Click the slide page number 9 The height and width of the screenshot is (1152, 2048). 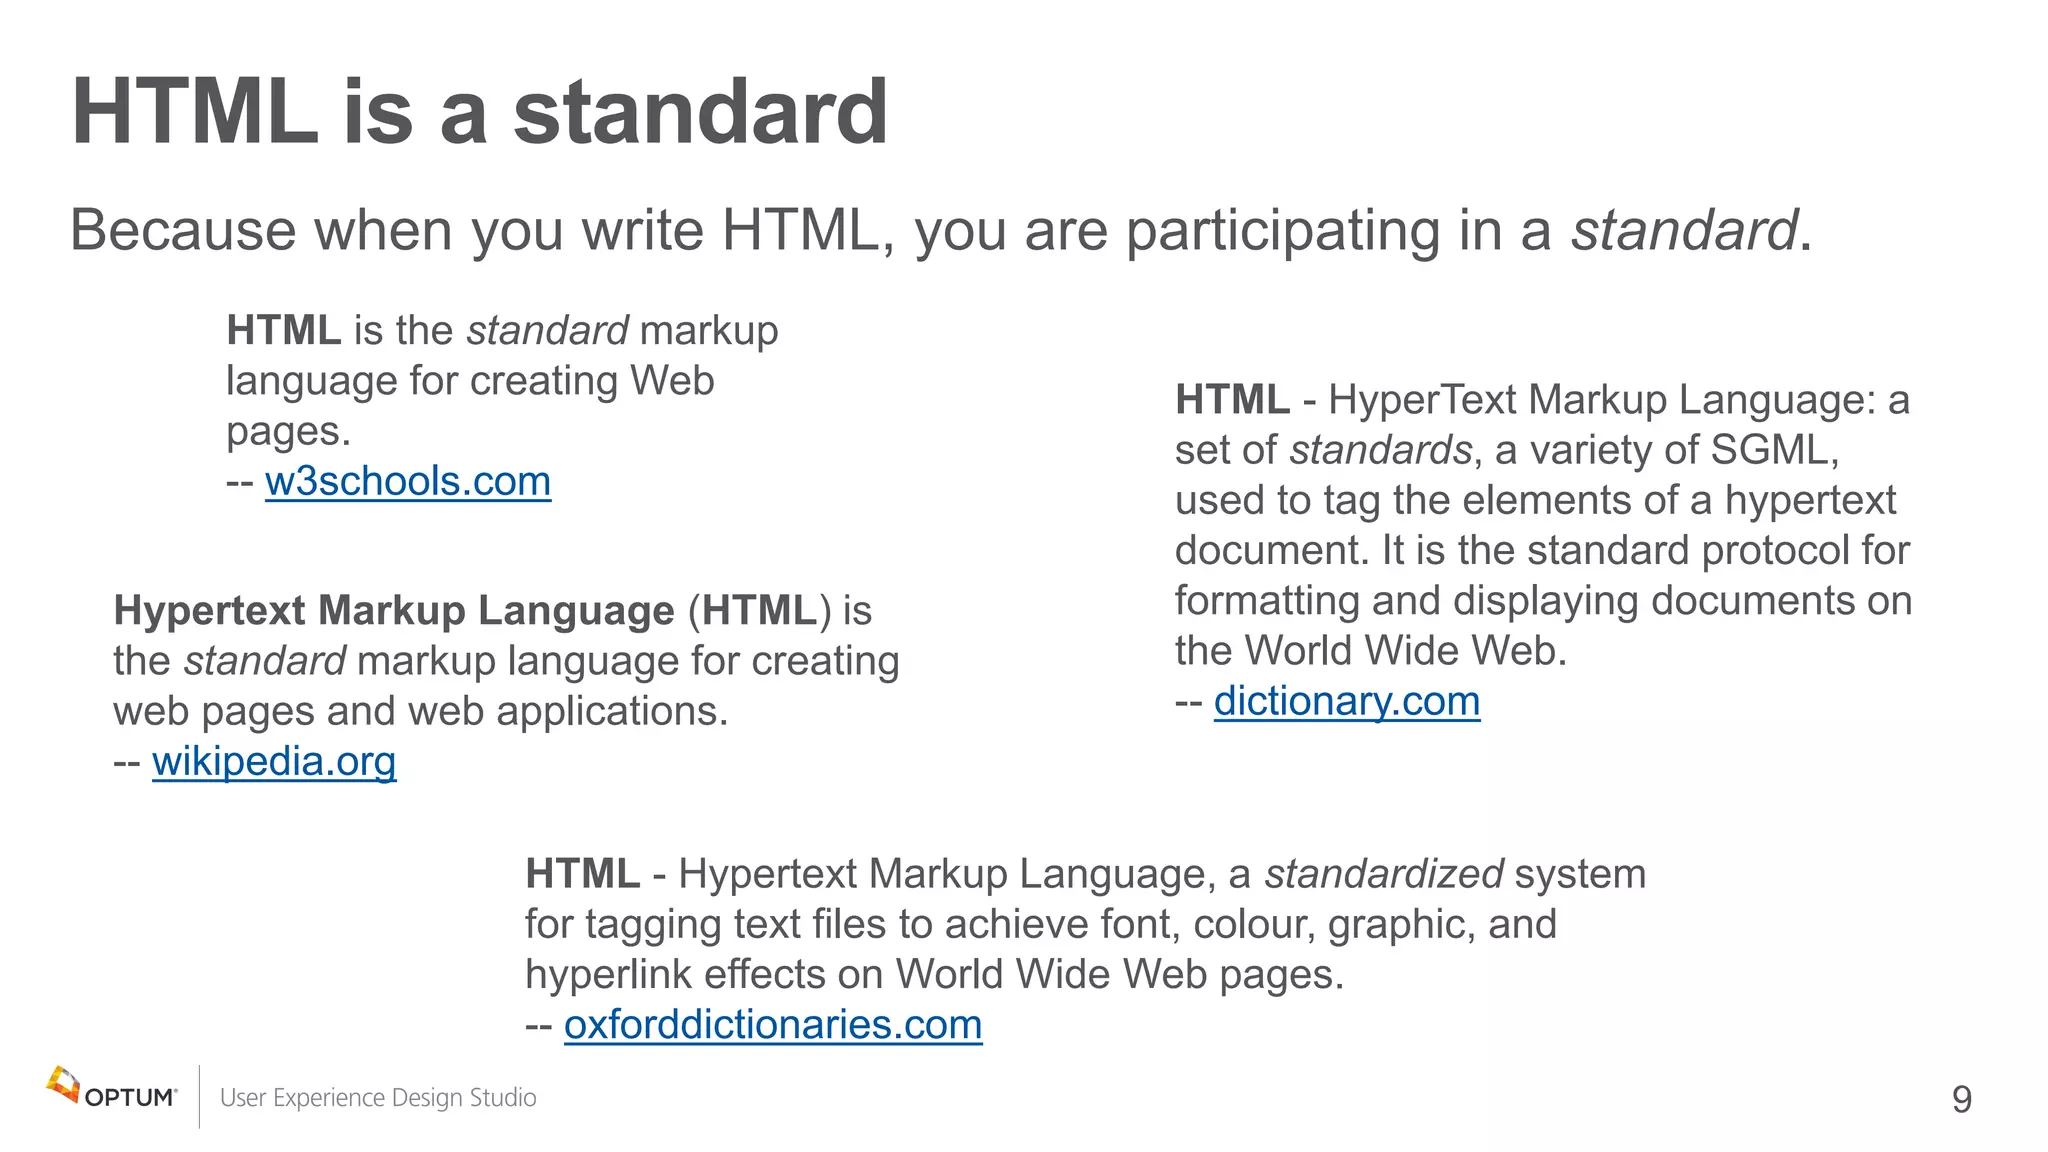pyautogui.click(x=1962, y=1100)
